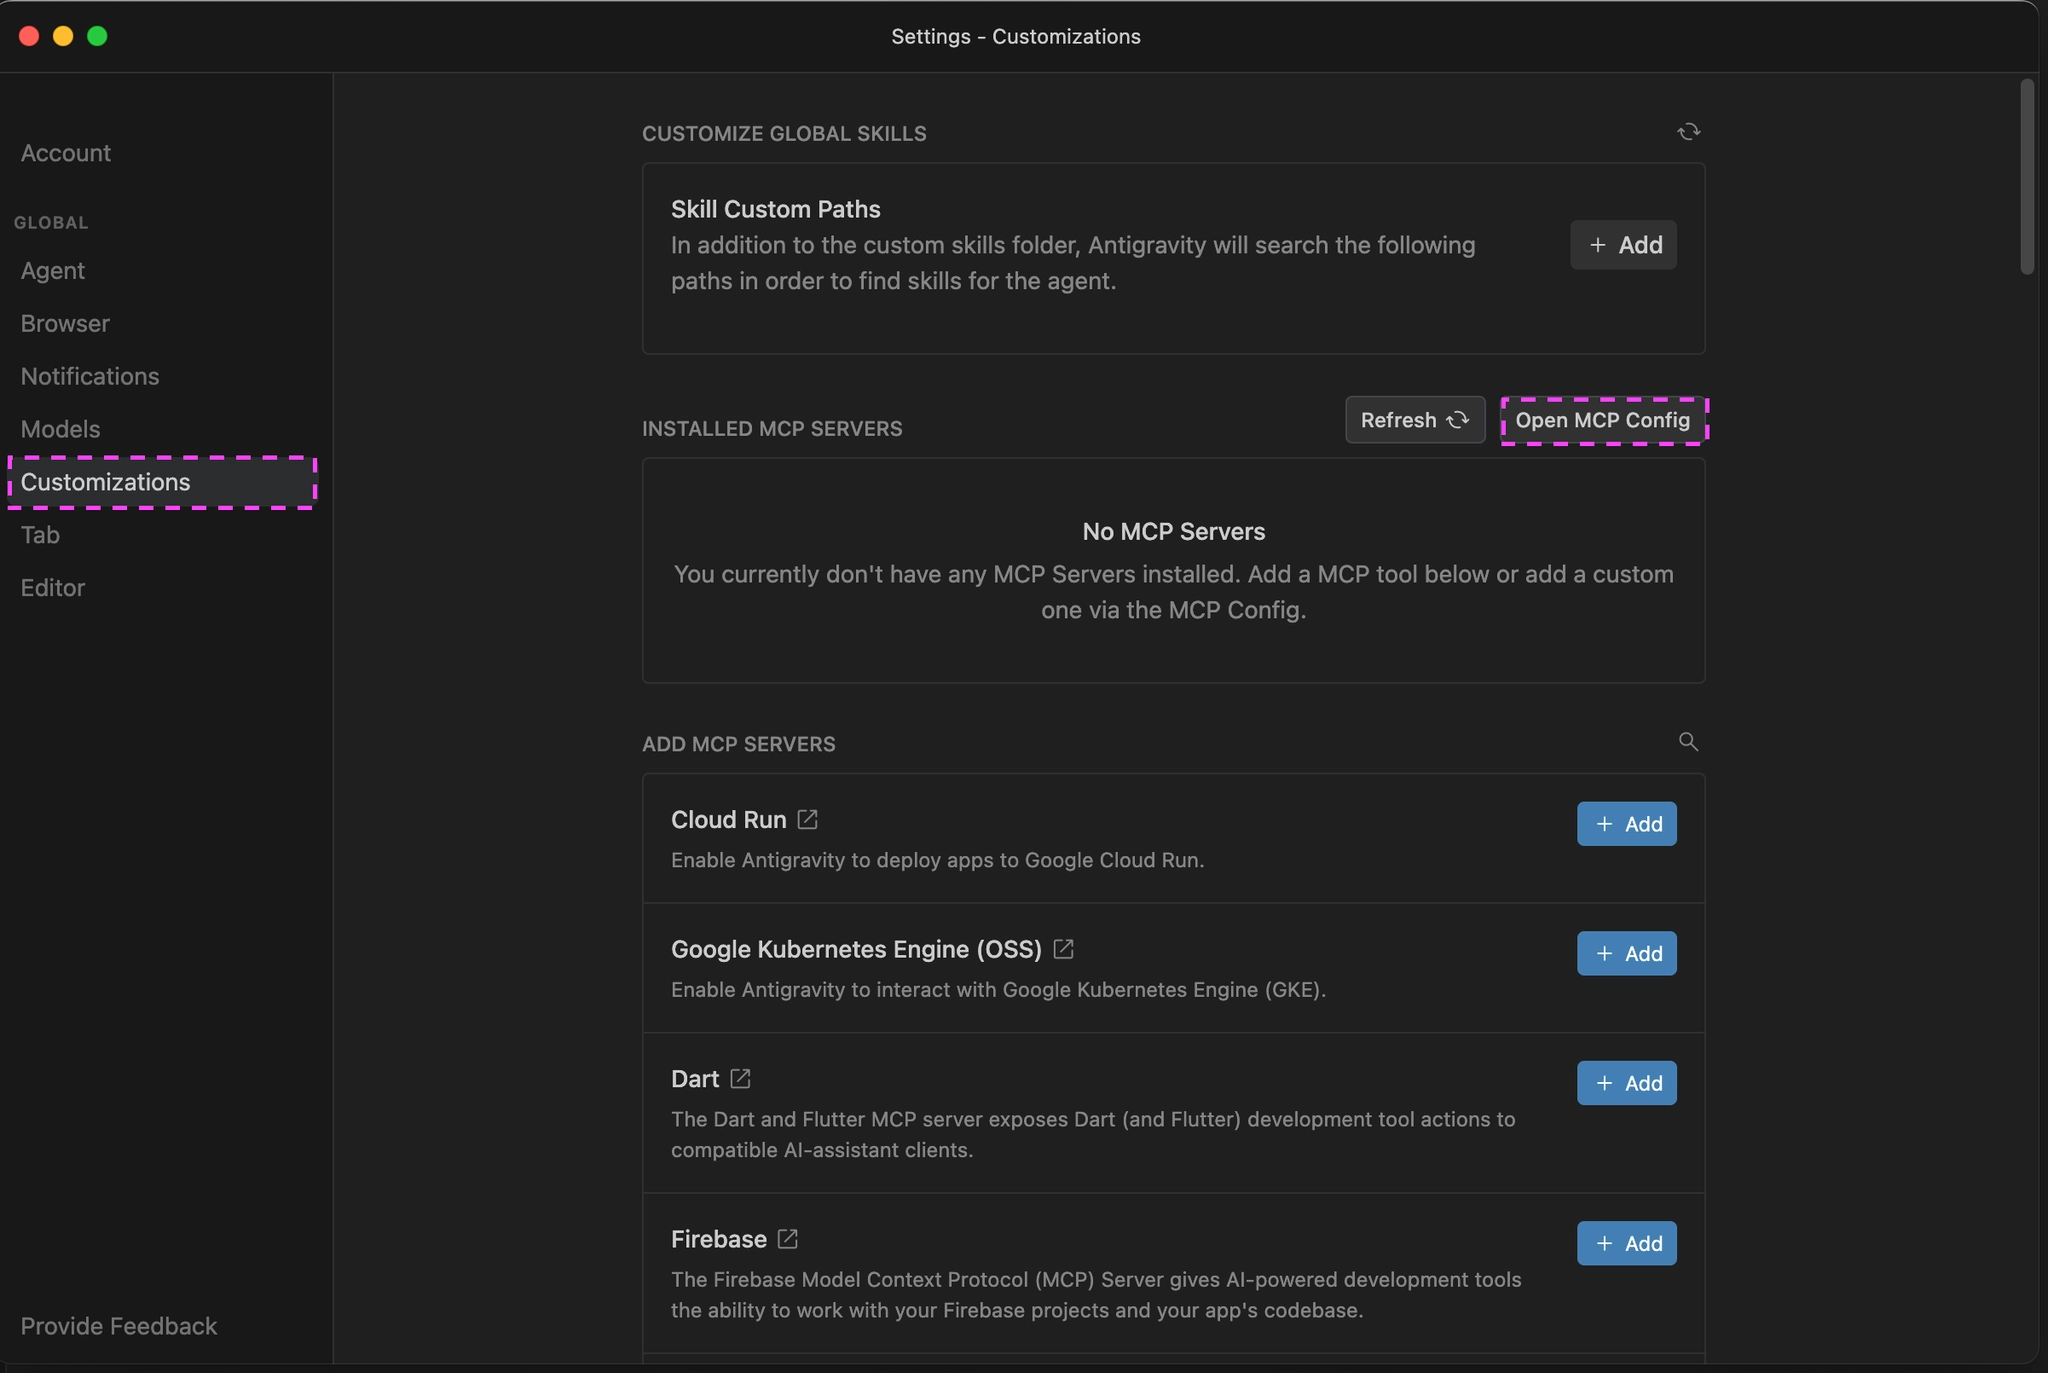The image size is (2048, 1373).
Task: Add the Dart MCP server
Action: [x=1626, y=1083]
